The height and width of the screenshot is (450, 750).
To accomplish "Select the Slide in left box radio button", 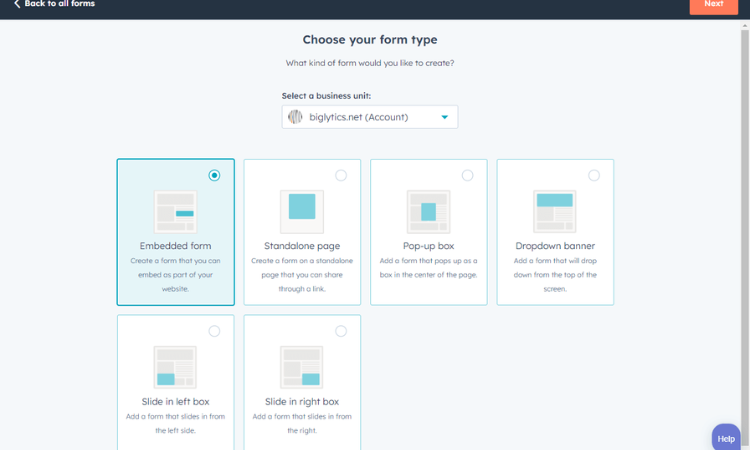I will [214, 331].
